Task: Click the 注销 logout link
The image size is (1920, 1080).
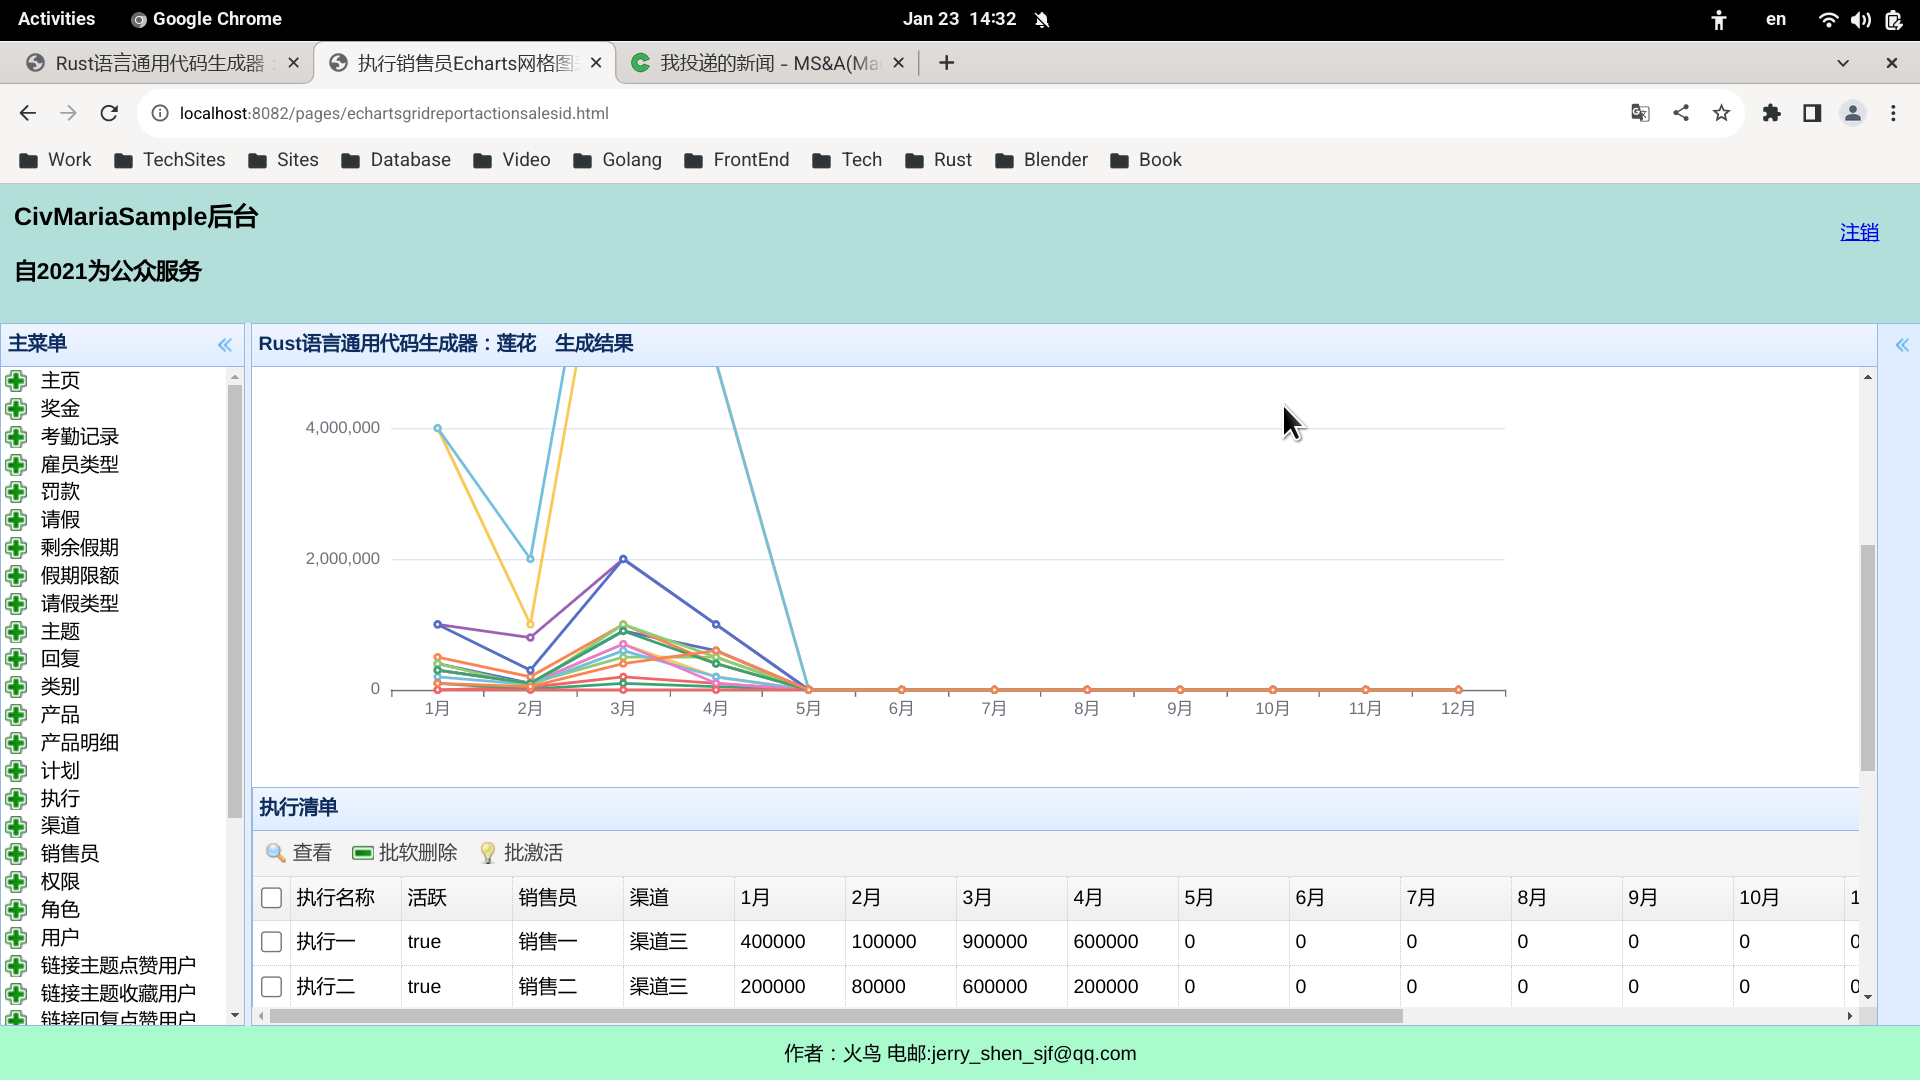Action: pyautogui.click(x=1859, y=232)
